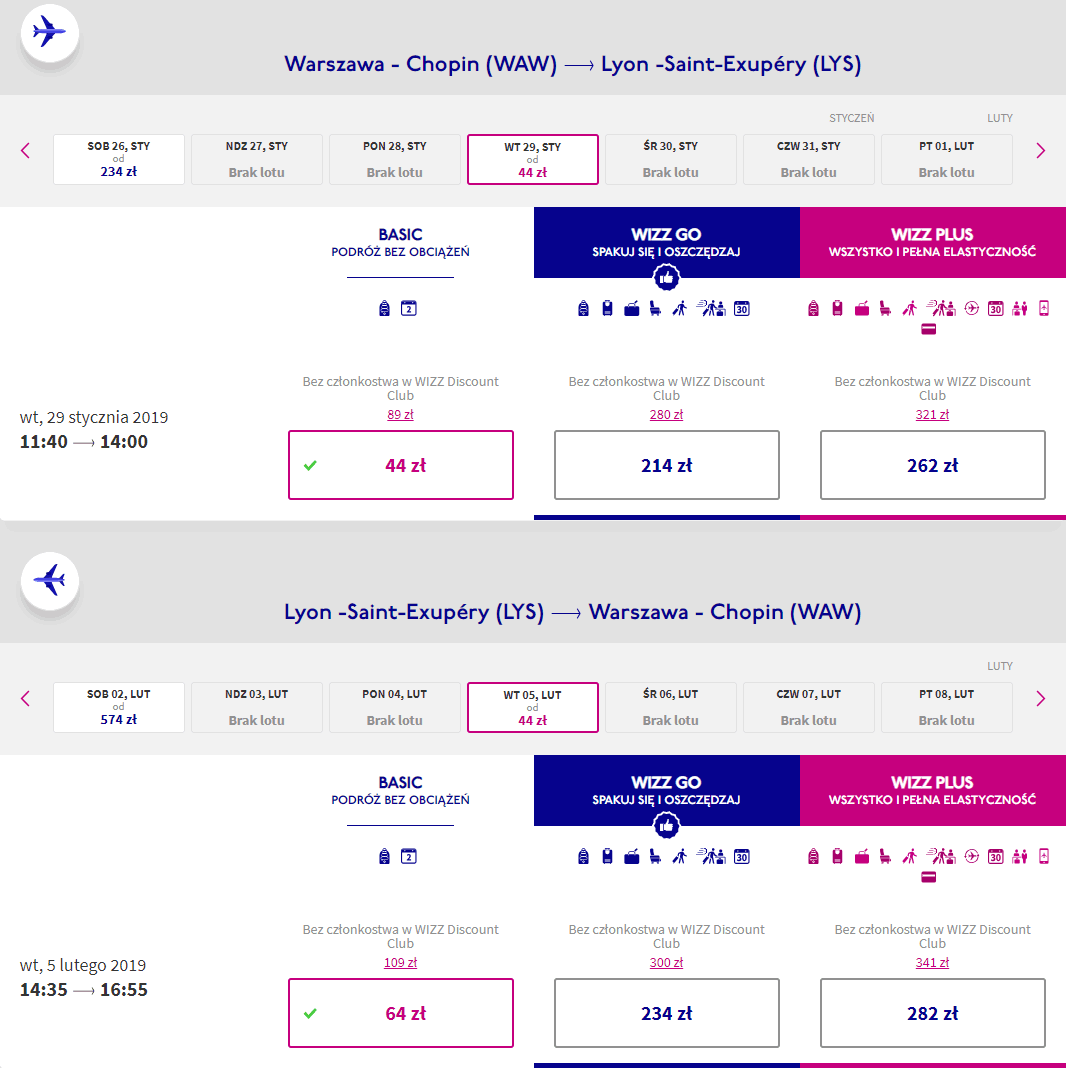This screenshot has width=1066, height=1068.
Task: Select the 262 zł WIZZ PLUS outbound fare
Action: (x=932, y=465)
